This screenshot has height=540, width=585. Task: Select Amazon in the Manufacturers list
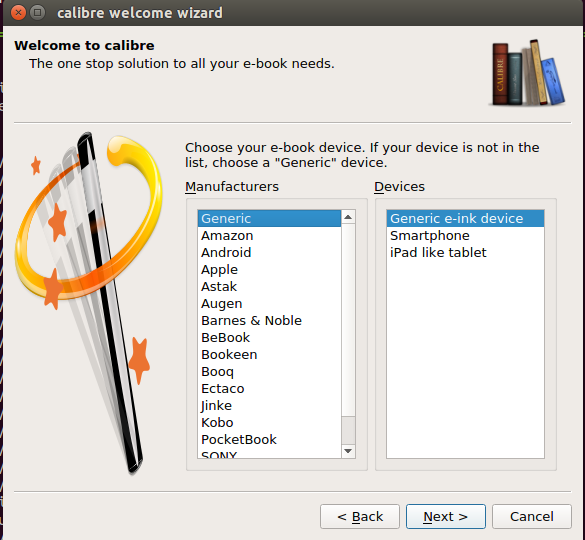point(269,235)
